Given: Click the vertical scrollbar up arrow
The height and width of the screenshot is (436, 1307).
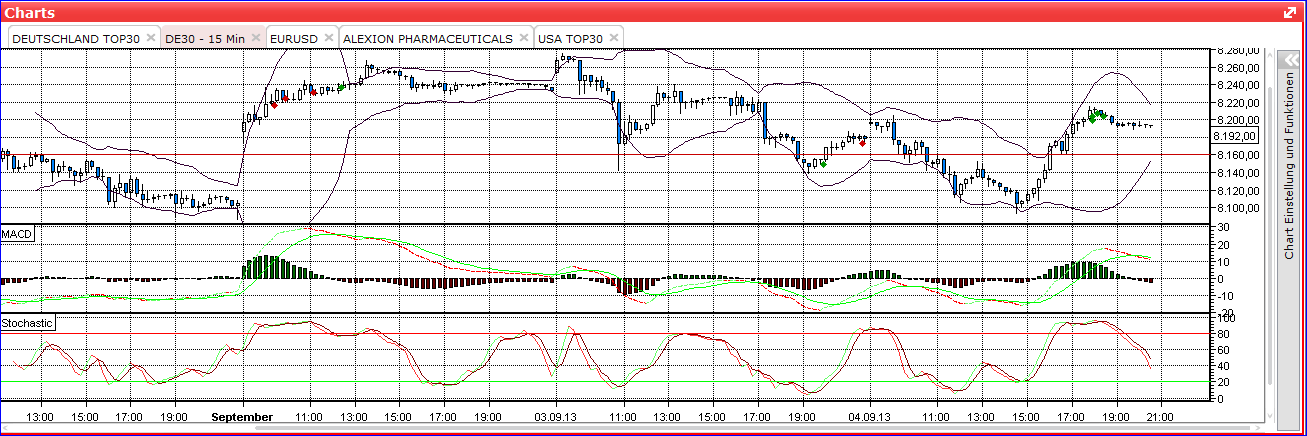Looking at the screenshot, I should (1270, 55).
